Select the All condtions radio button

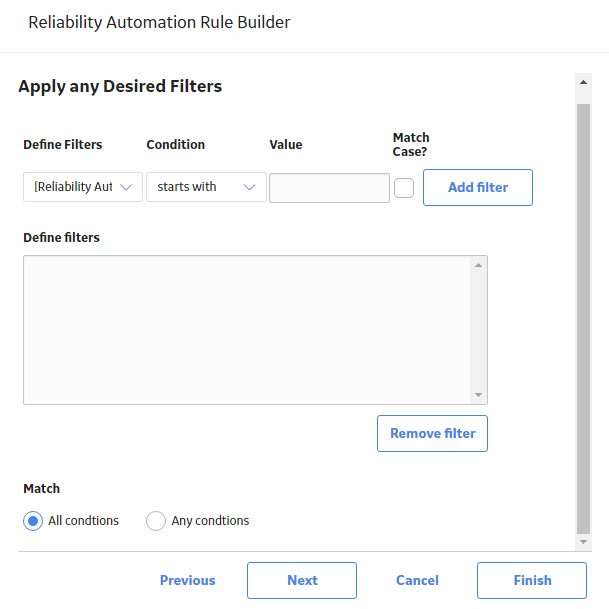[33, 520]
